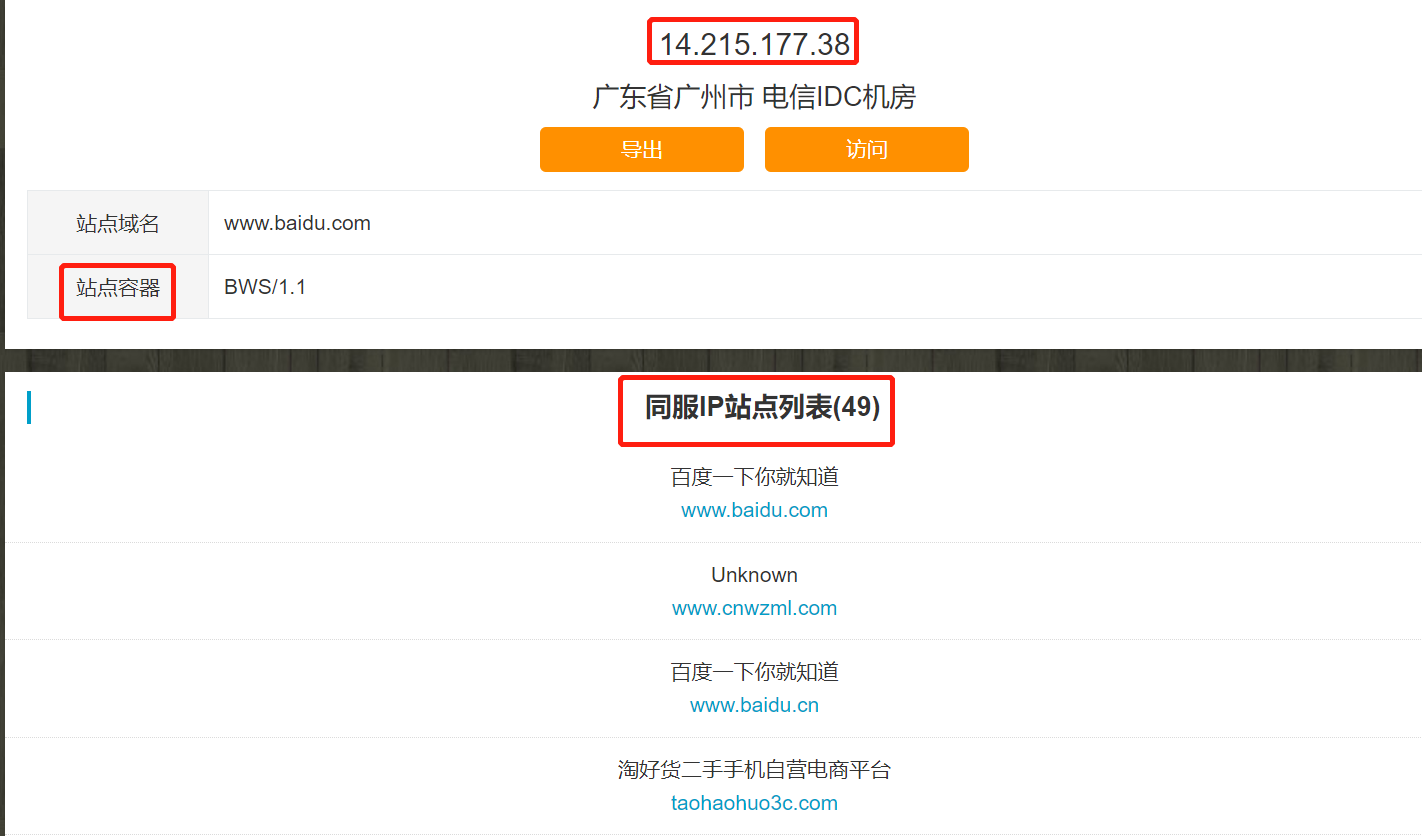Click the orange 导出 export button
The image size is (1422, 836).
[641, 149]
